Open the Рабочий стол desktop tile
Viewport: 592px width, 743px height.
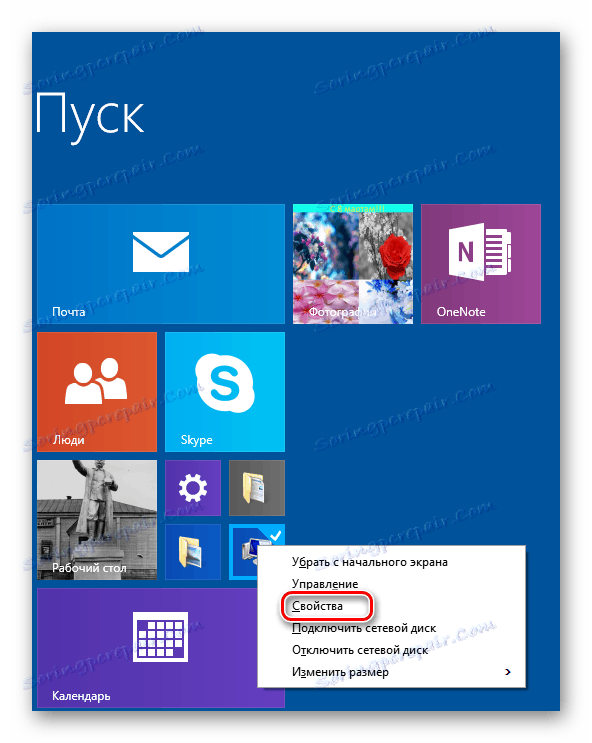click(x=97, y=520)
